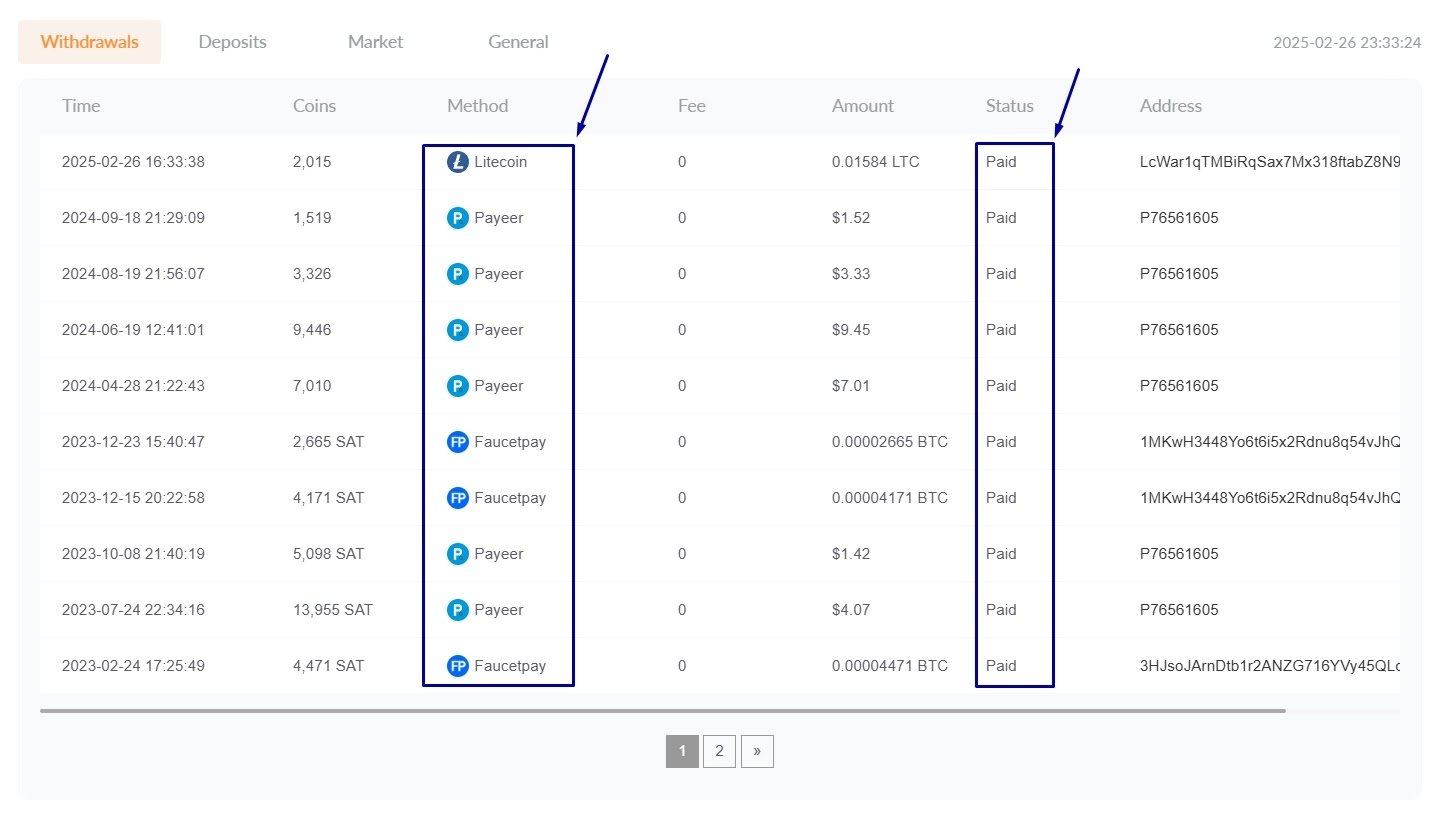Click the Payeer icon in the $1.52 row

(x=457, y=218)
